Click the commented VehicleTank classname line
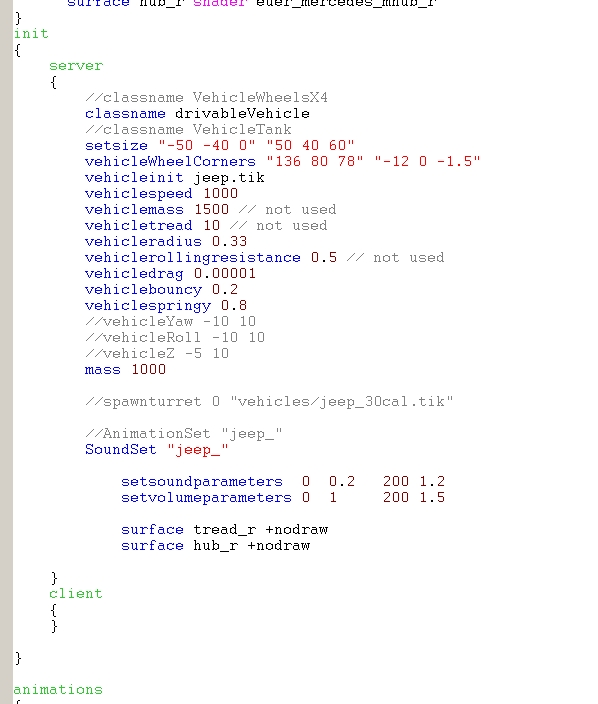The height and width of the screenshot is (704, 598). tap(189, 130)
